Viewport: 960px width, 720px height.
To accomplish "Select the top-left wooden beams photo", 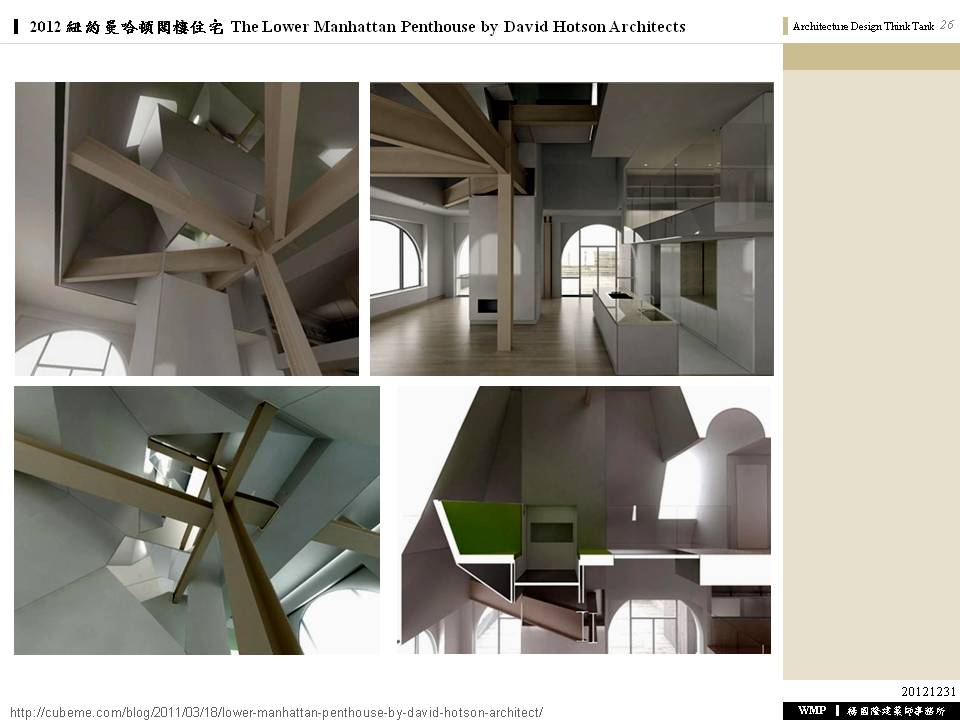I will tap(187, 229).
